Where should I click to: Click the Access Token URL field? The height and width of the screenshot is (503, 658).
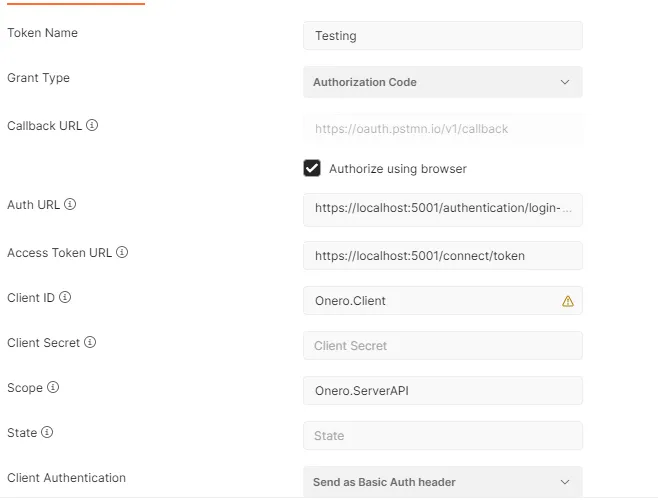click(442, 256)
